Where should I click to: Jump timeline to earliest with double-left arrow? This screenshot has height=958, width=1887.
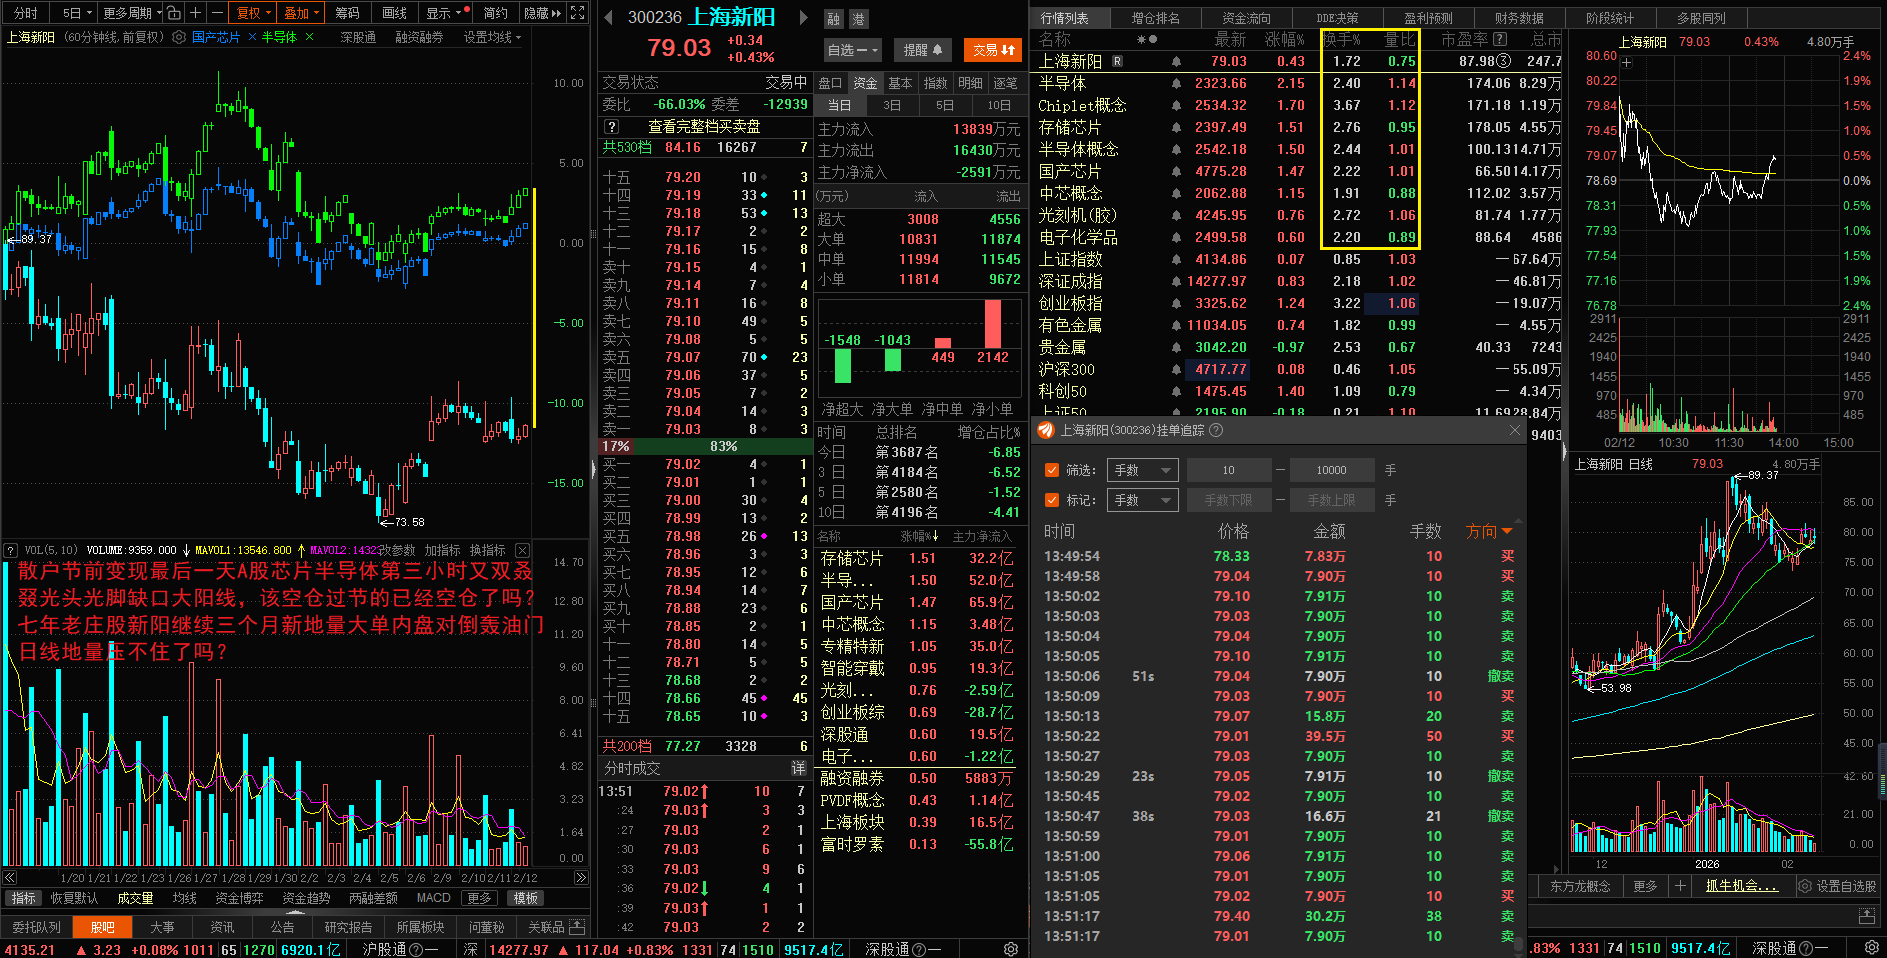[9, 878]
